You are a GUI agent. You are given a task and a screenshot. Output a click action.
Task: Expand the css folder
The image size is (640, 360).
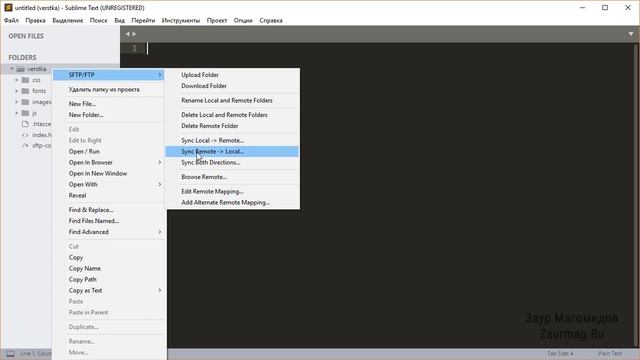(17, 80)
